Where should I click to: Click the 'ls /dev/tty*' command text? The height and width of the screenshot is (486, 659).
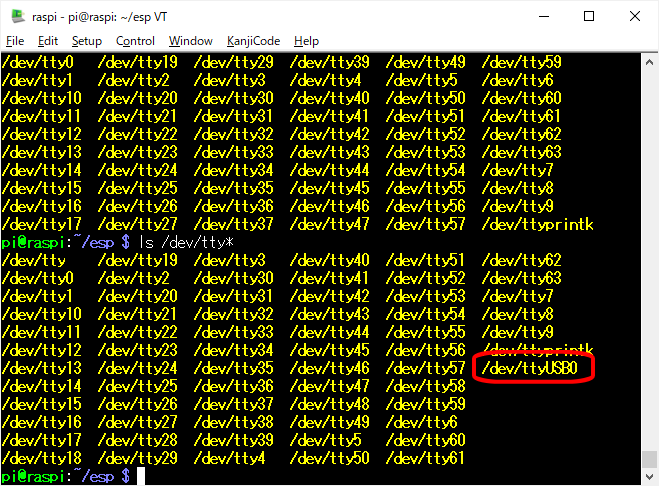click(x=186, y=242)
